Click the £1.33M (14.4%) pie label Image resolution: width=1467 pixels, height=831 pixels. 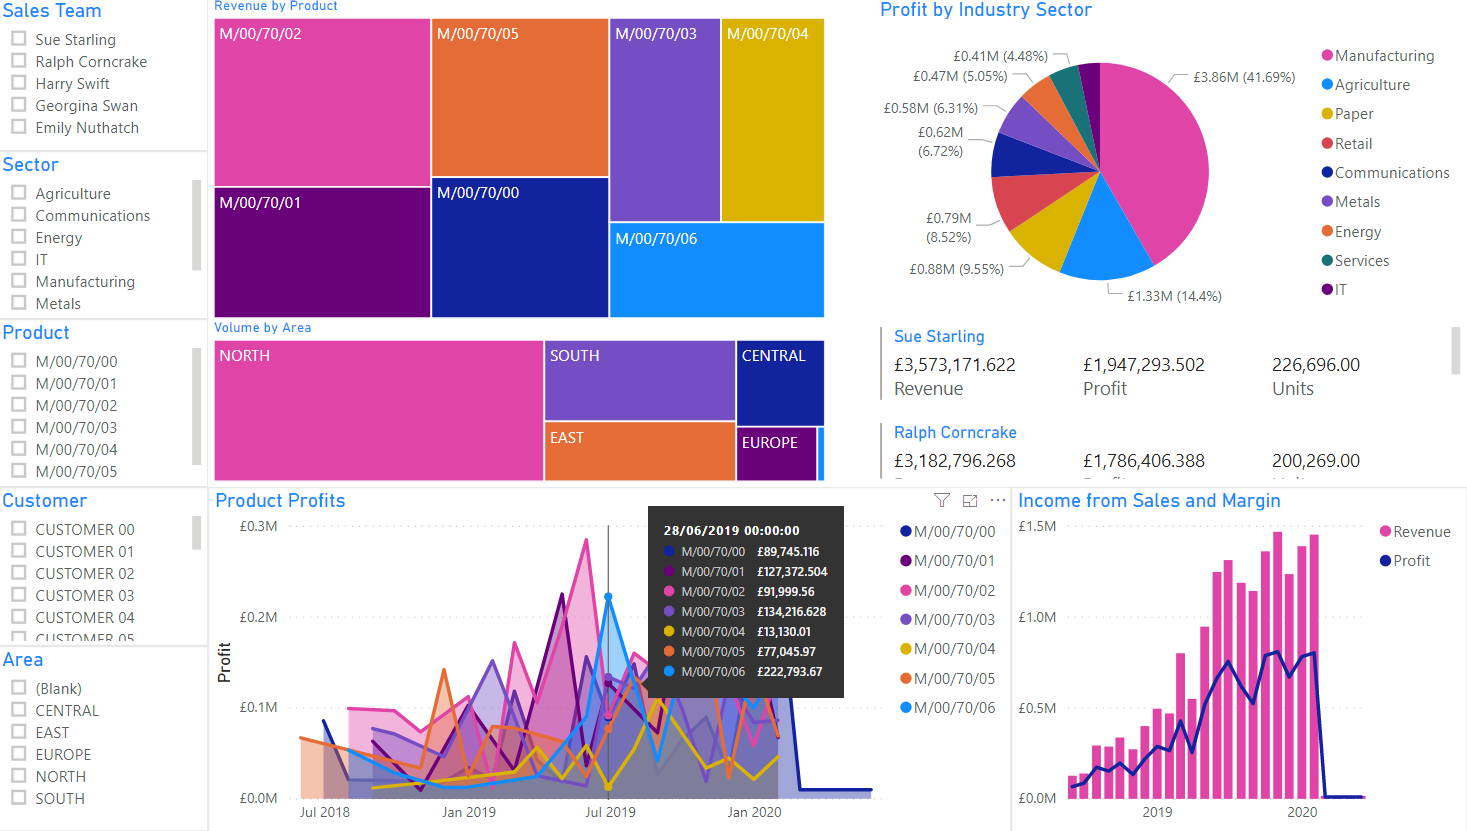[1174, 296]
